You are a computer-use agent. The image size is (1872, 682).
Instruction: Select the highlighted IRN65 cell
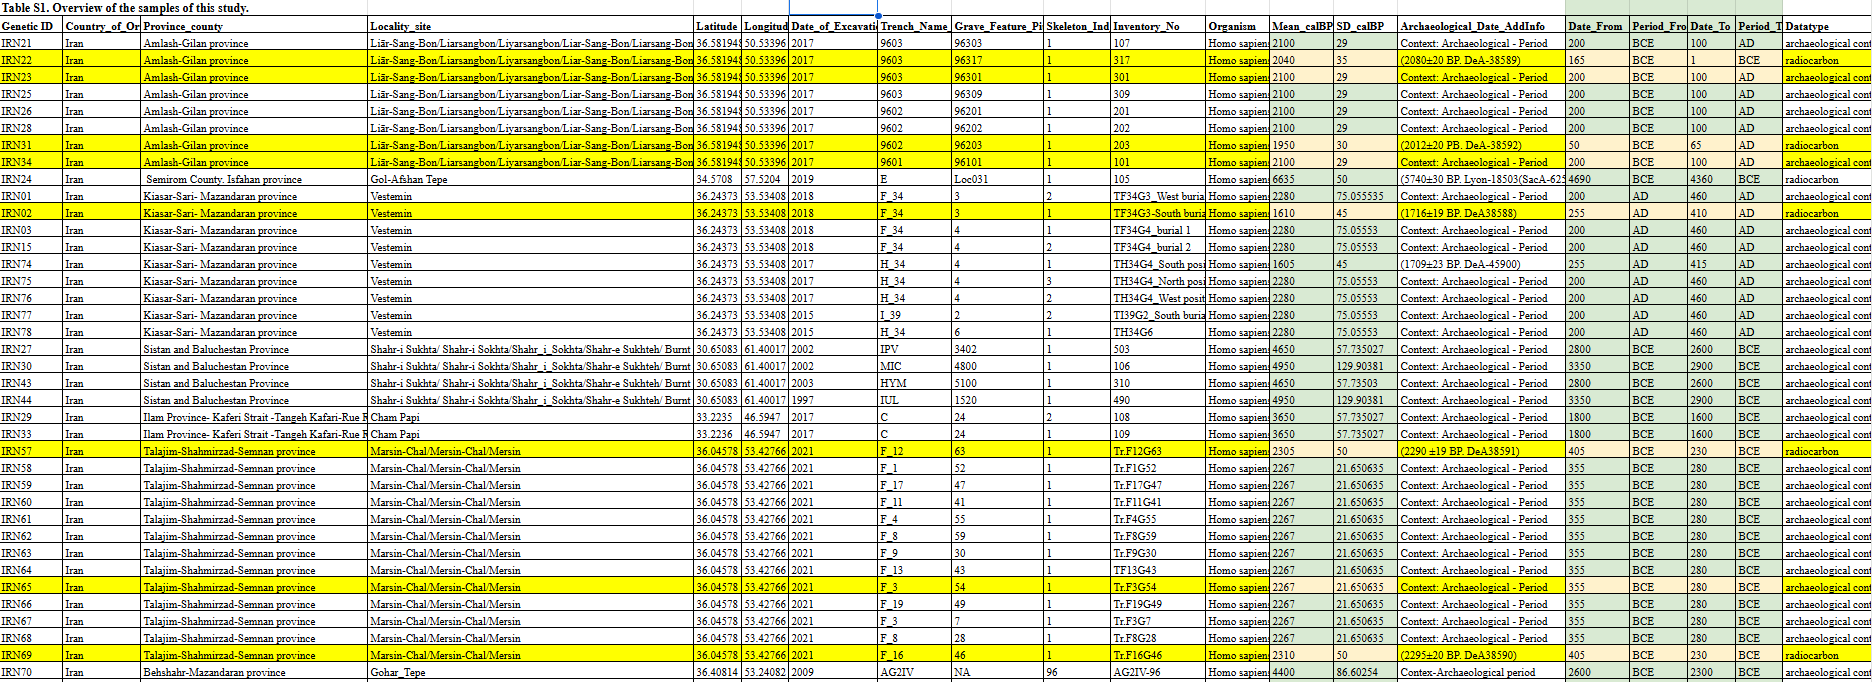[31, 587]
